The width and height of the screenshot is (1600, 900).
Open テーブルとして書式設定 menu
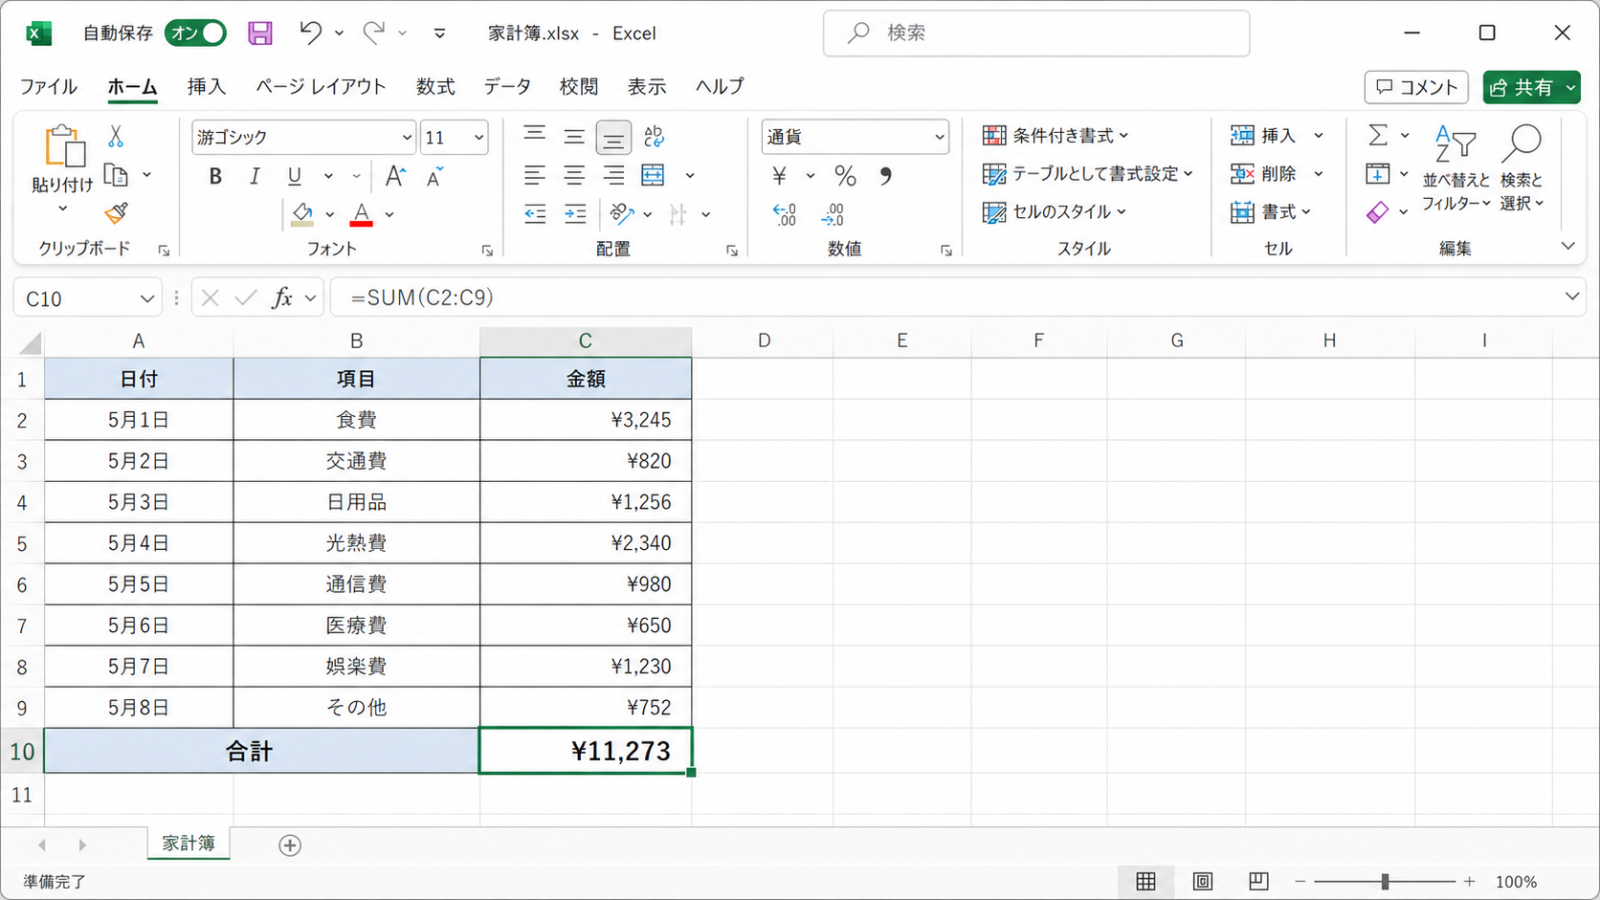(1088, 174)
